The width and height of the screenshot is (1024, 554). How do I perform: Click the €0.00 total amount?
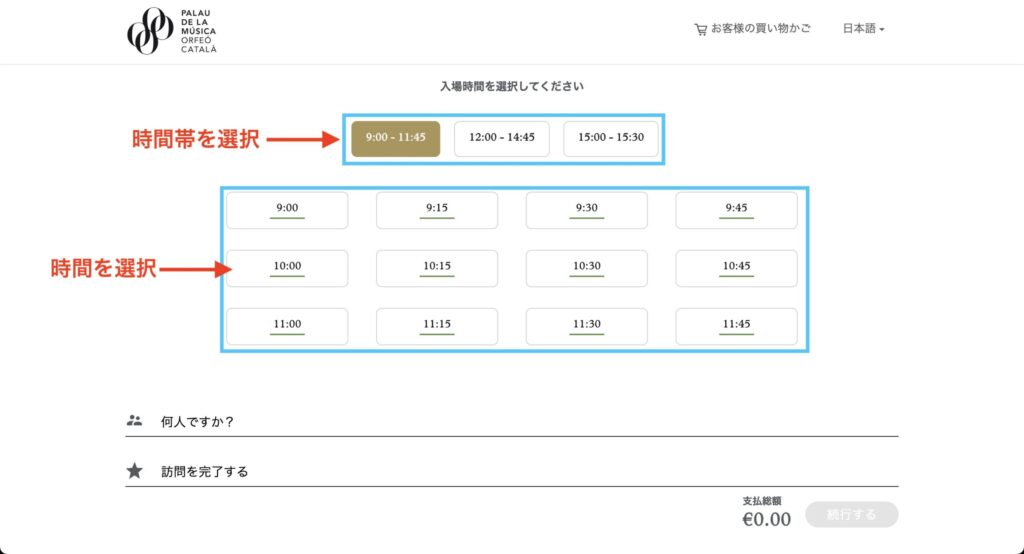click(766, 519)
